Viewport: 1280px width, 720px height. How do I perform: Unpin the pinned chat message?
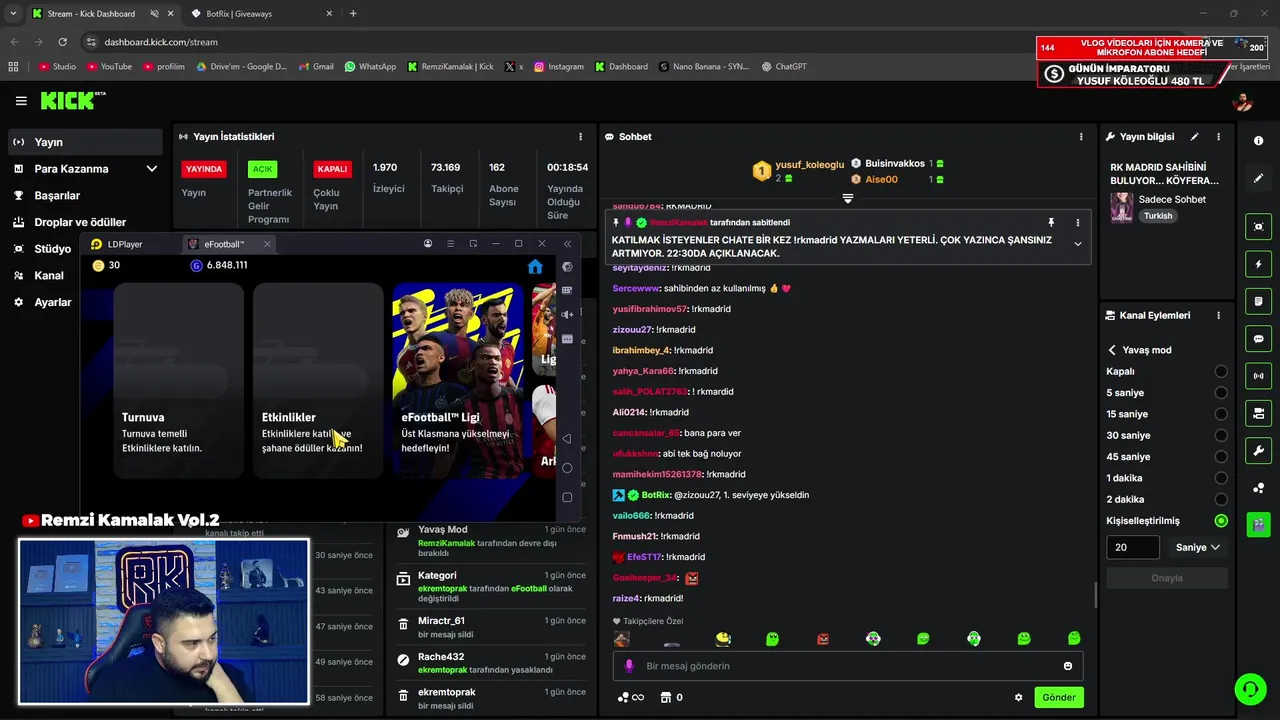click(x=1051, y=222)
